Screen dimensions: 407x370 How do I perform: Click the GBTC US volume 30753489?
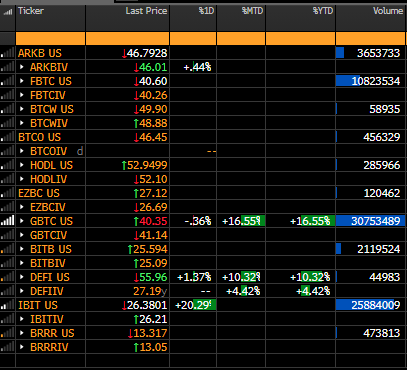[376, 221]
